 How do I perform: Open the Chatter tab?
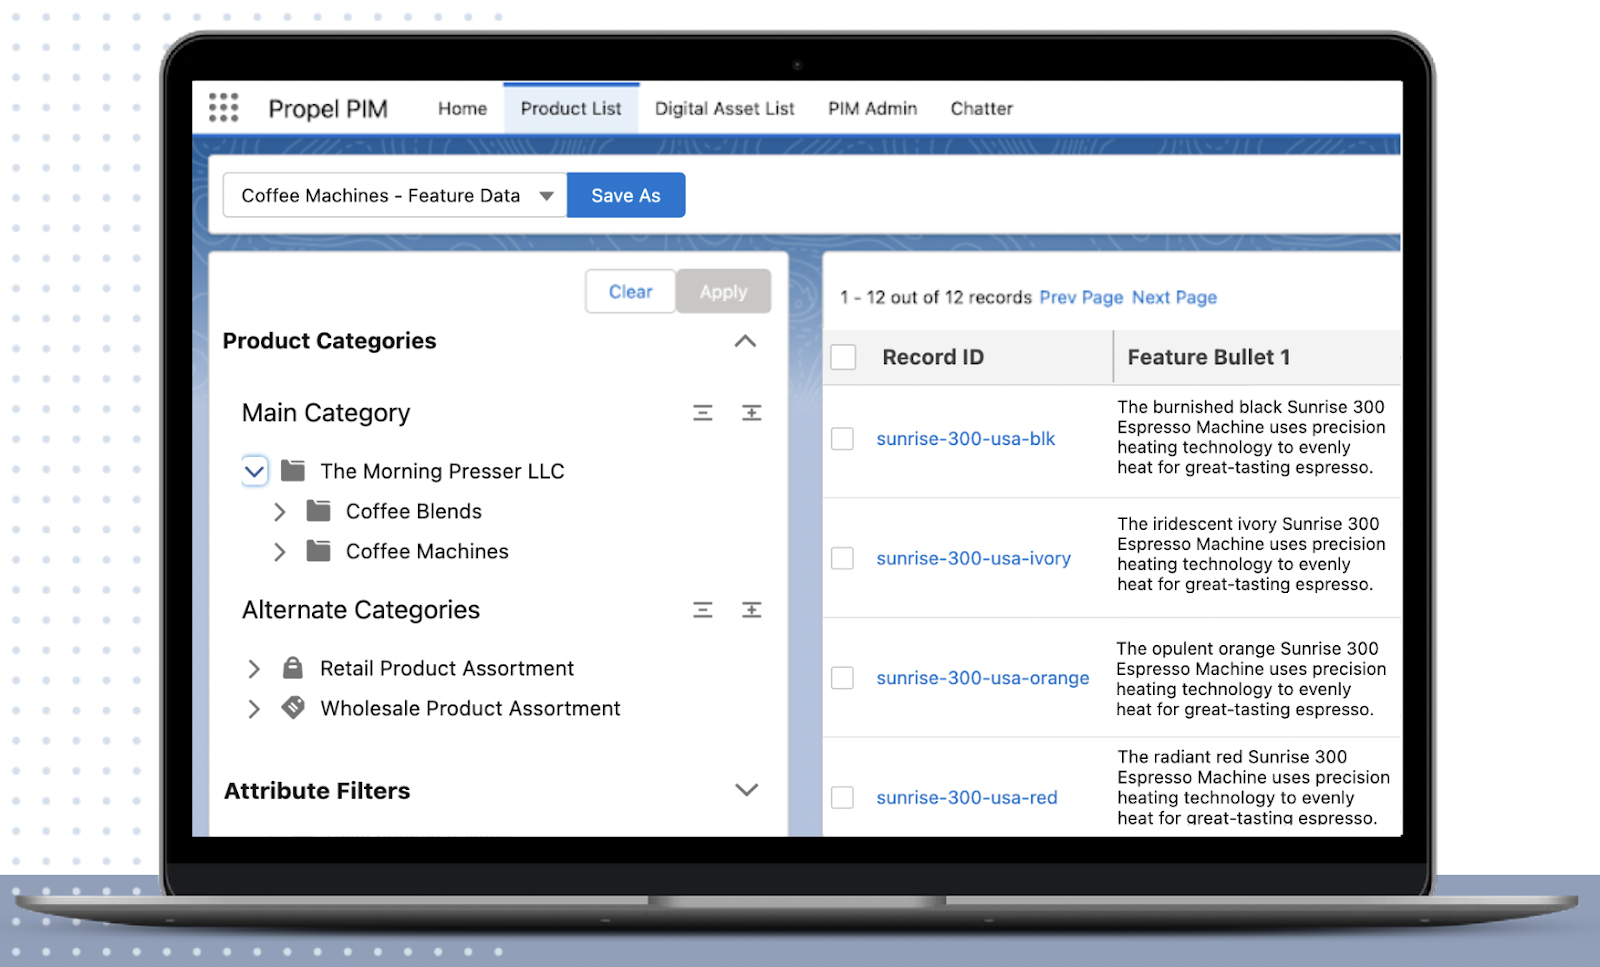pyautogui.click(x=982, y=108)
